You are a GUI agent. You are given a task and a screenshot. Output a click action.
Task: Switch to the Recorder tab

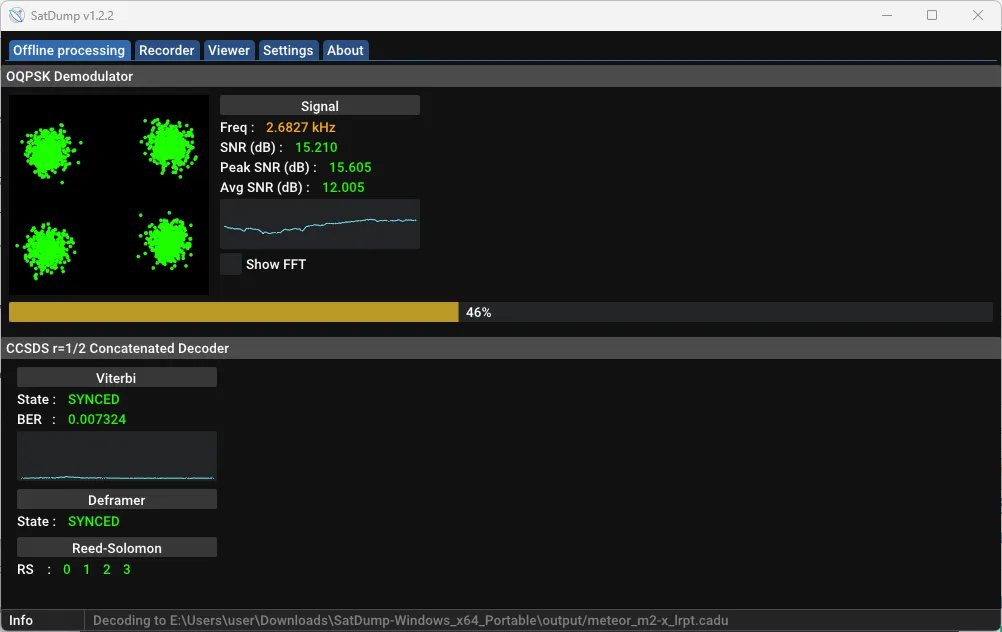(166, 50)
